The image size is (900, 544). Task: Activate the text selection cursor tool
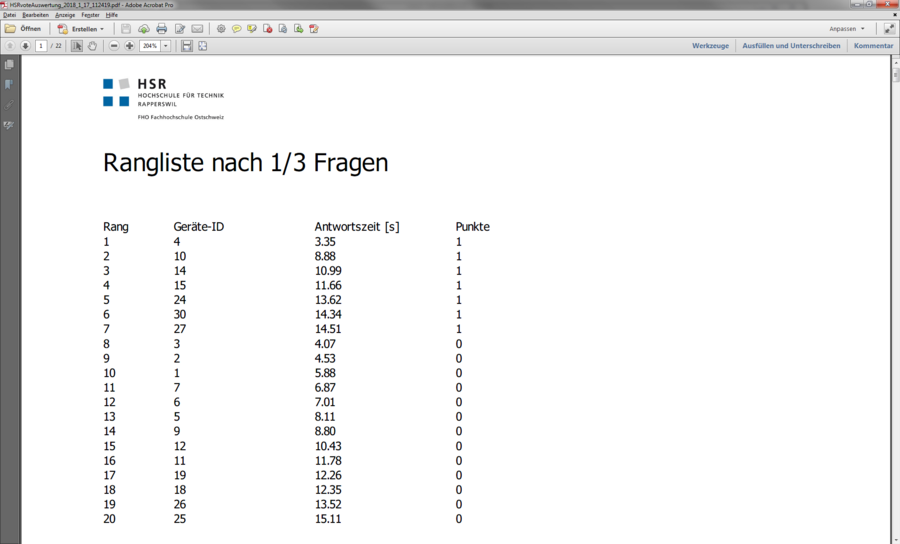pos(77,46)
